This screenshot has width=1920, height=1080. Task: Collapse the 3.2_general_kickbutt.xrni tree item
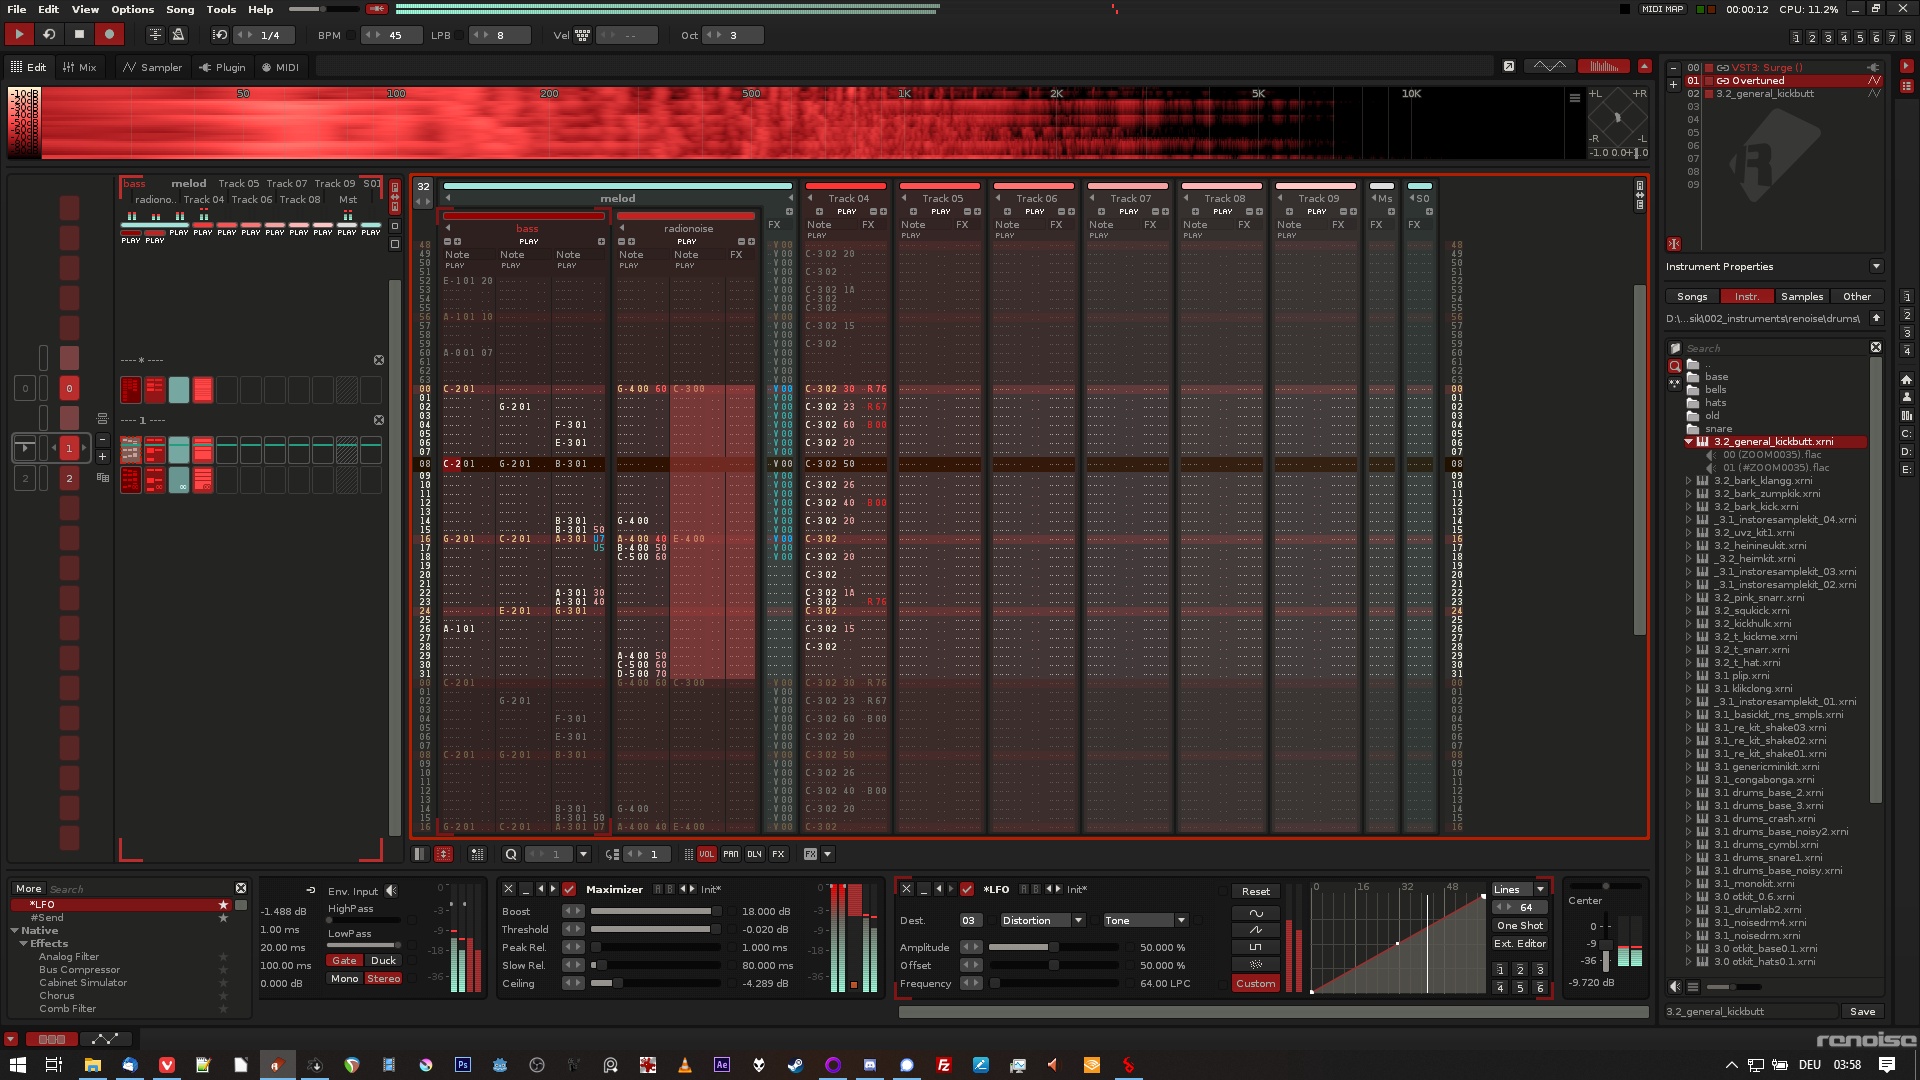point(1689,441)
